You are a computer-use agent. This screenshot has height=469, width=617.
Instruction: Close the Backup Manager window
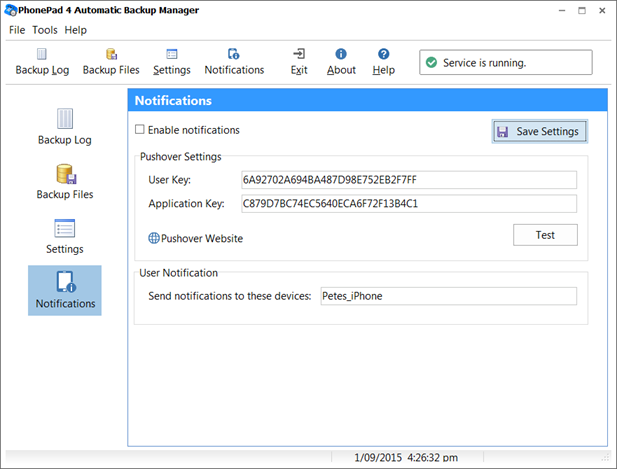point(602,11)
